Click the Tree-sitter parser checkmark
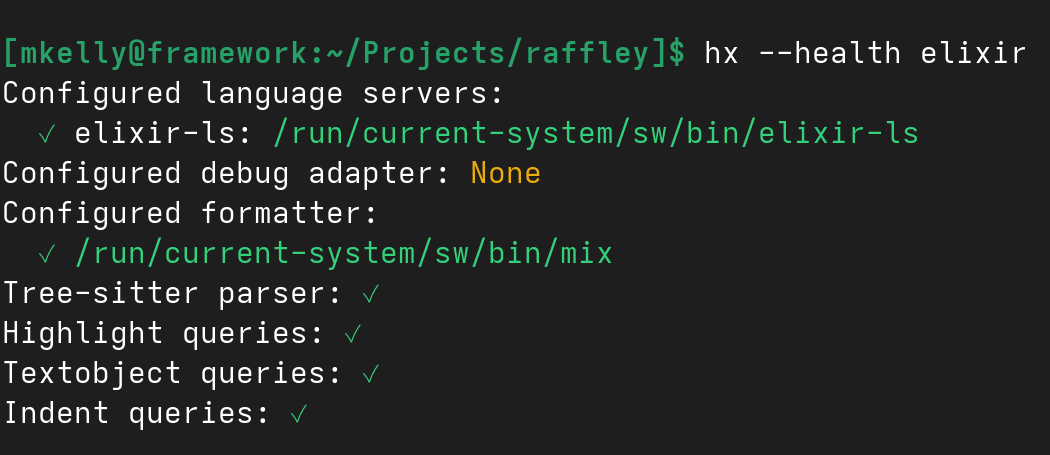The width and height of the screenshot is (1050, 455). tap(370, 294)
